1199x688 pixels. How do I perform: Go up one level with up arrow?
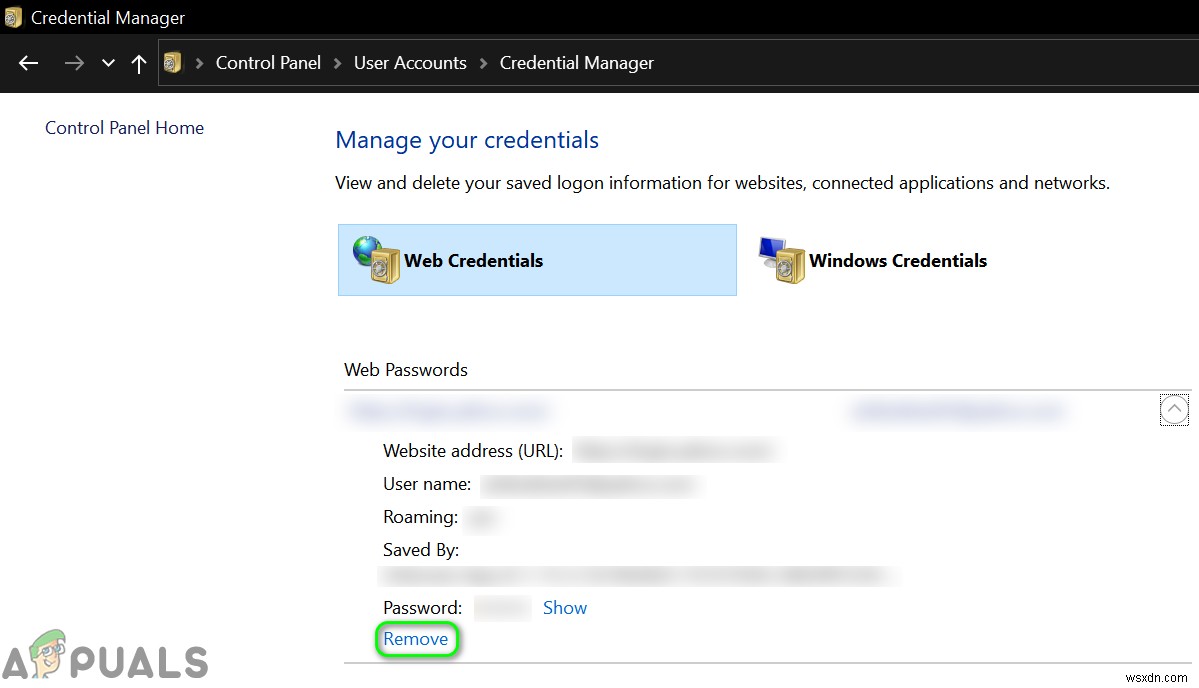tap(138, 63)
